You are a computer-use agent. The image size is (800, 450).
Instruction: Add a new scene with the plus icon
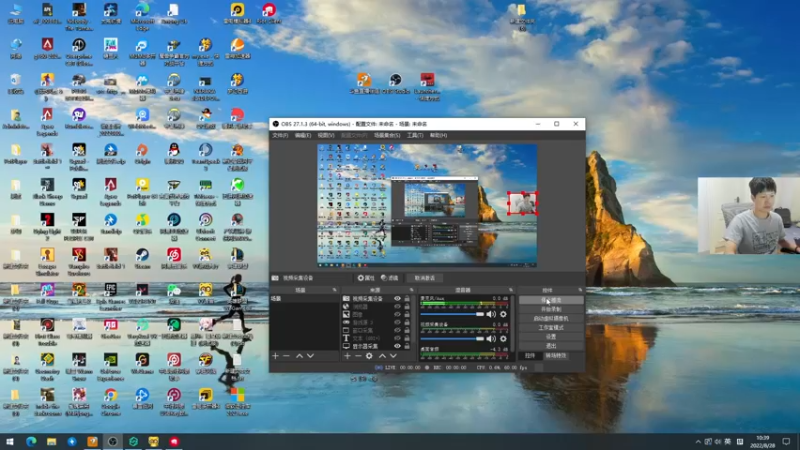[x=276, y=356]
